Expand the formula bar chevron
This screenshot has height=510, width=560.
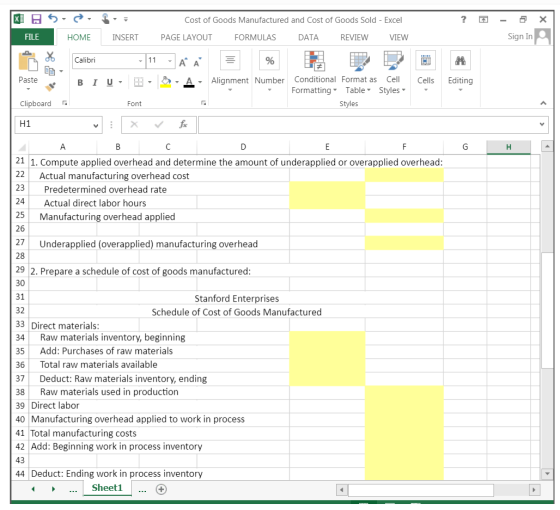(542, 124)
